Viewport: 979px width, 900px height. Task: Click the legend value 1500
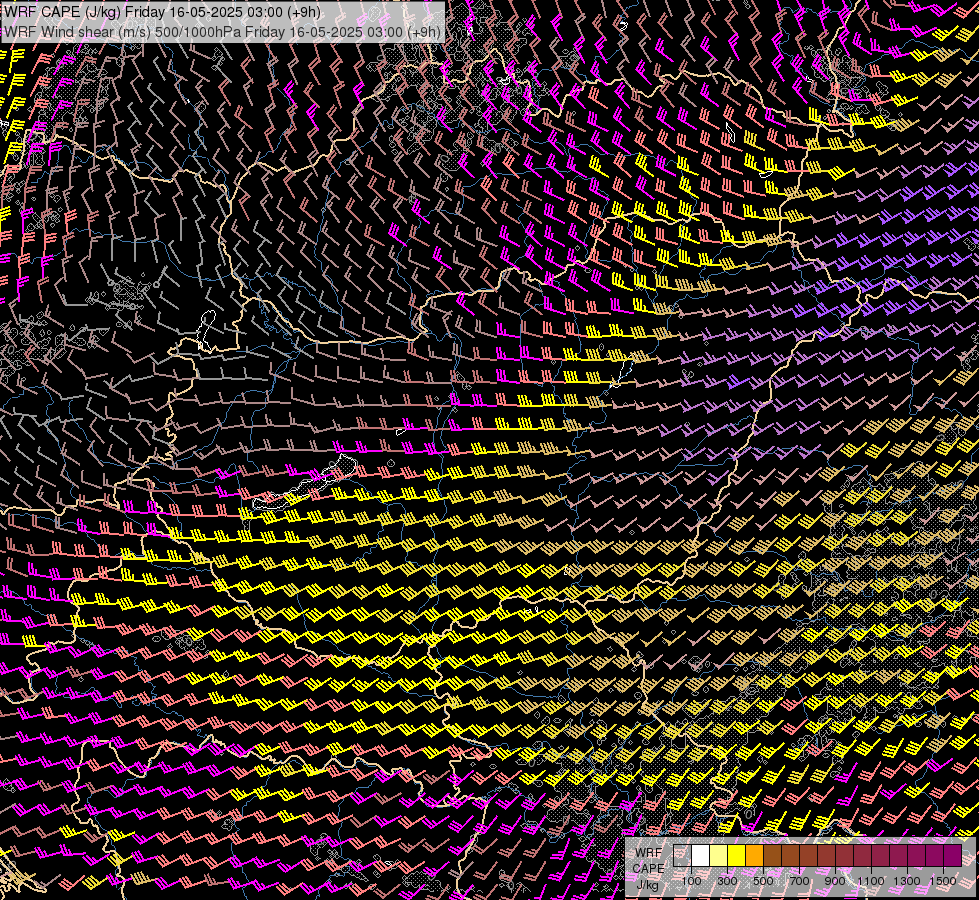point(943,881)
